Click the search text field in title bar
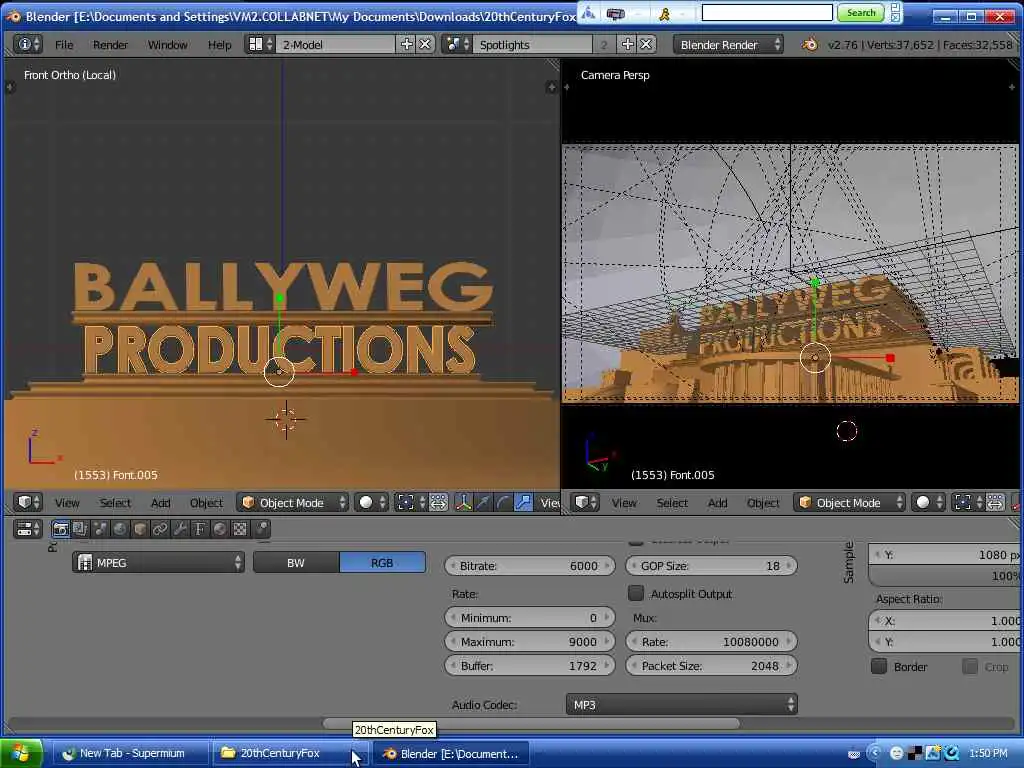Viewport: 1024px width, 768px height. (767, 12)
